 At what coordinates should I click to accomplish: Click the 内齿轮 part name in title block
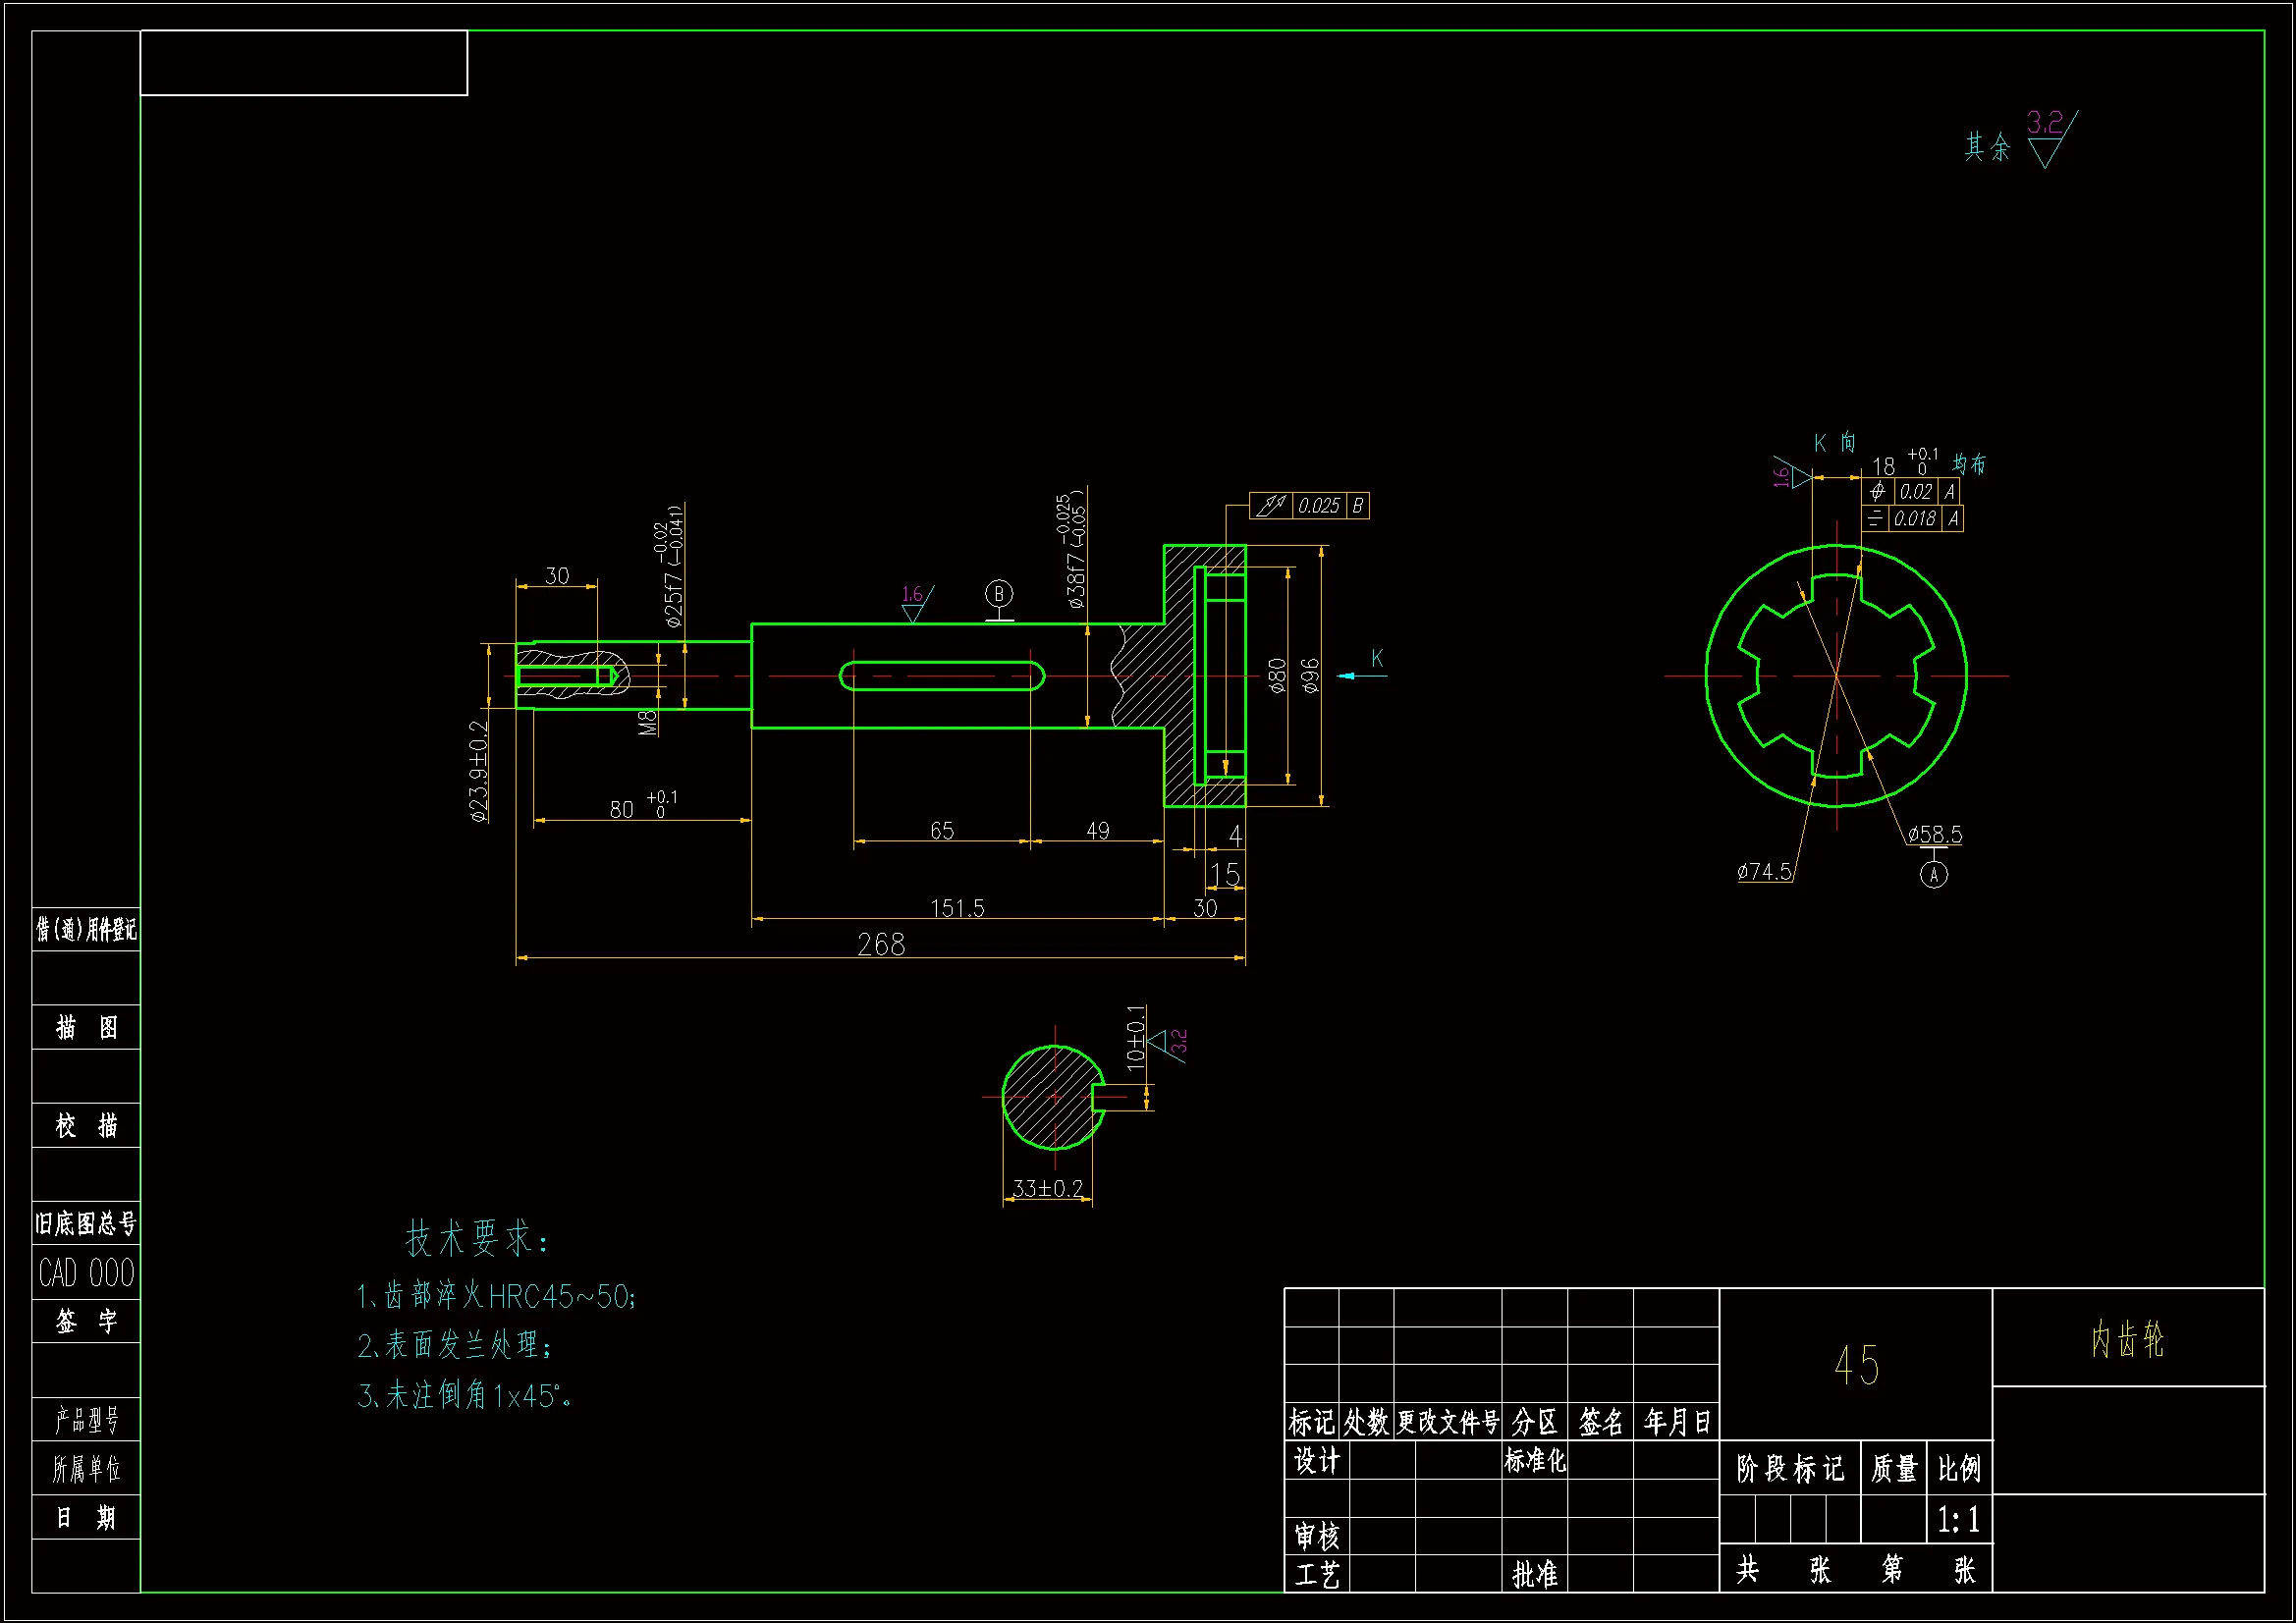point(2127,1339)
